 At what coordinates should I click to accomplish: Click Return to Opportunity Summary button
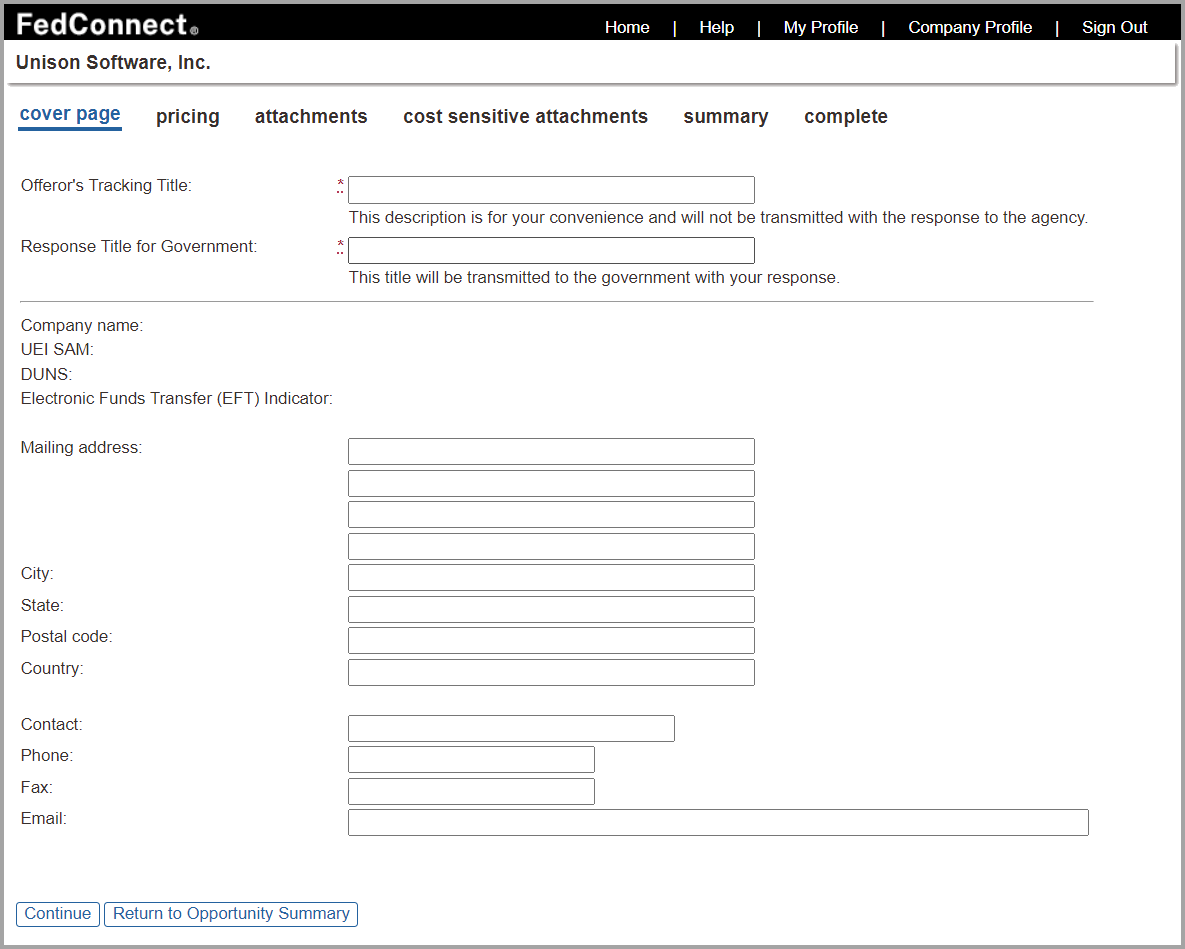[231, 914]
